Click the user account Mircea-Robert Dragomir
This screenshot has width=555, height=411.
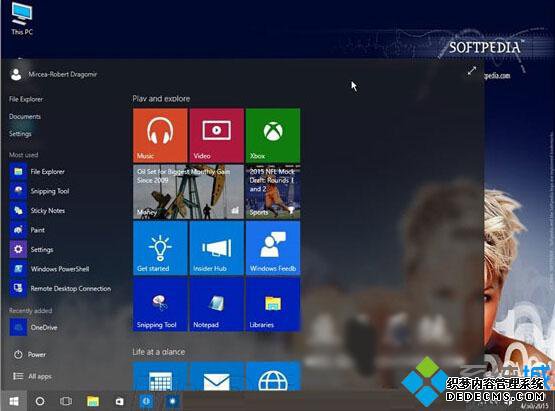pyautogui.click(x=53, y=74)
